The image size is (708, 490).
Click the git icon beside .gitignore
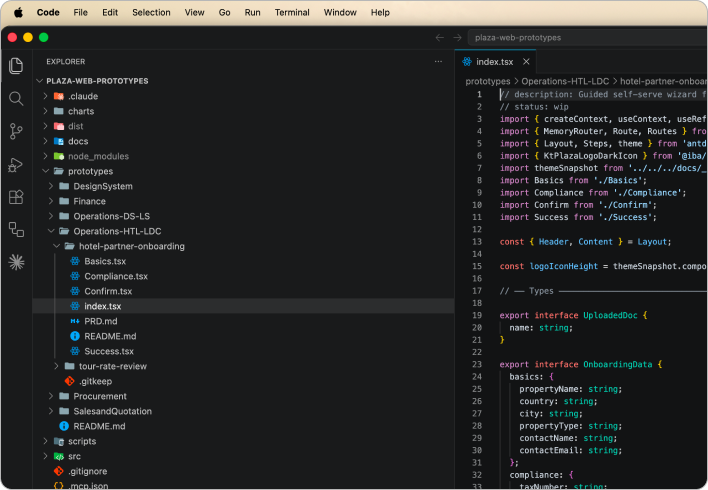click(x=59, y=471)
